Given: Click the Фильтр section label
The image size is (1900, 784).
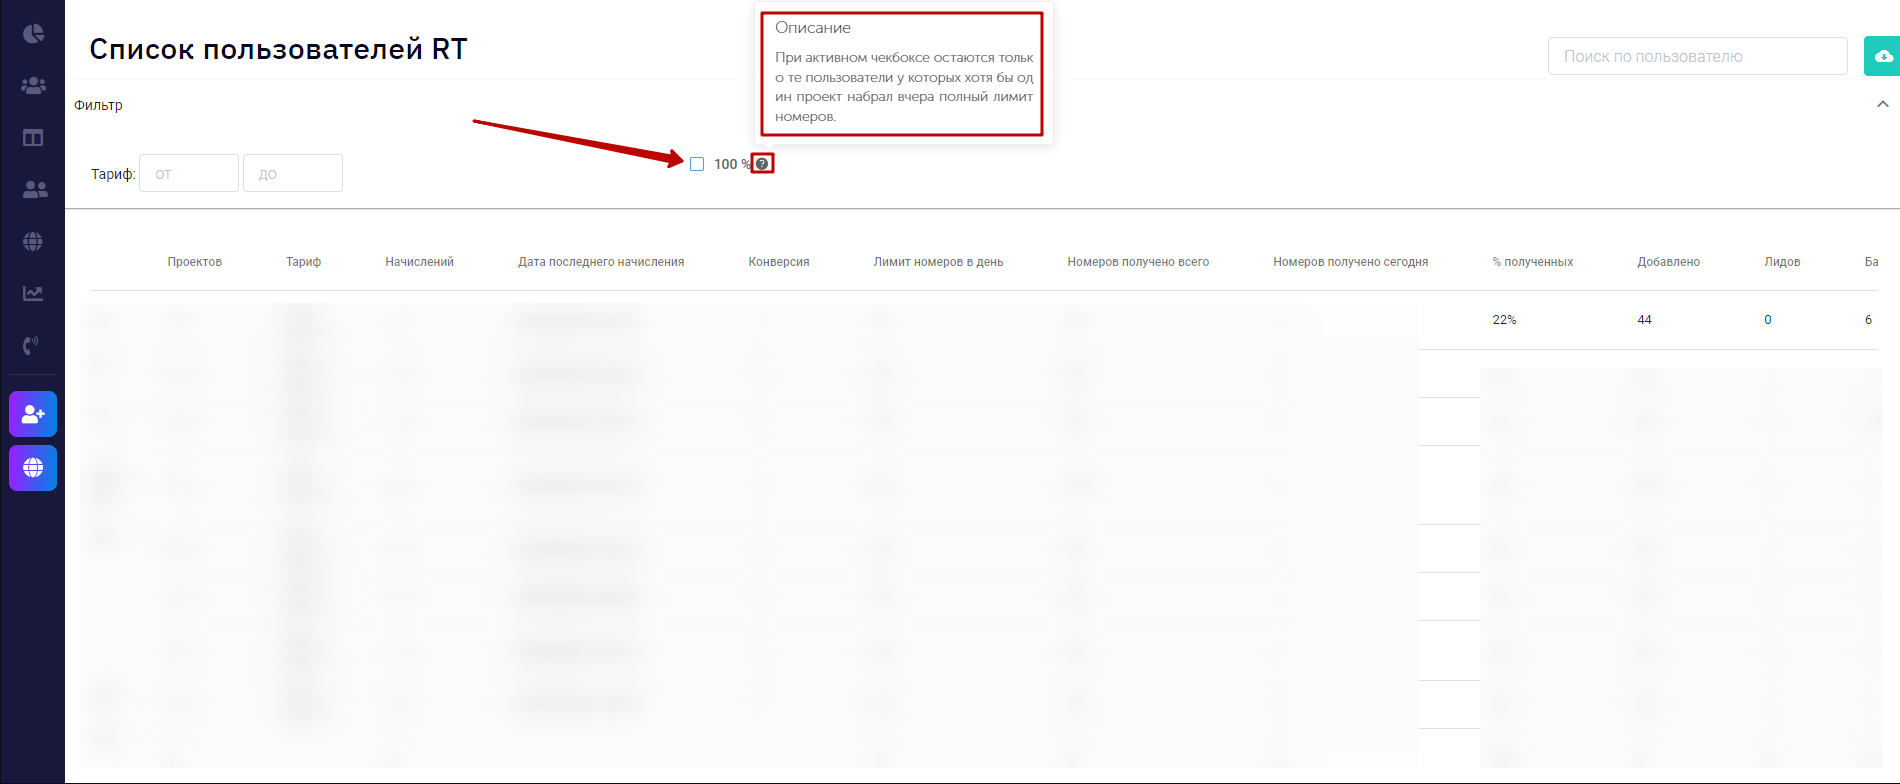Looking at the screenshot, I should click(x=98, y=105).
